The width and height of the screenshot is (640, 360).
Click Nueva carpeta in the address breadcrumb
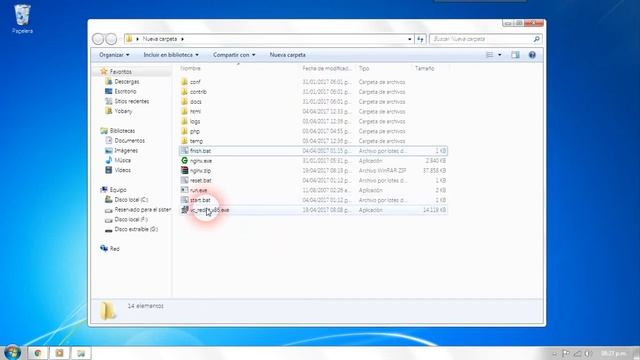pyautogui.click(x=160, y=39)
